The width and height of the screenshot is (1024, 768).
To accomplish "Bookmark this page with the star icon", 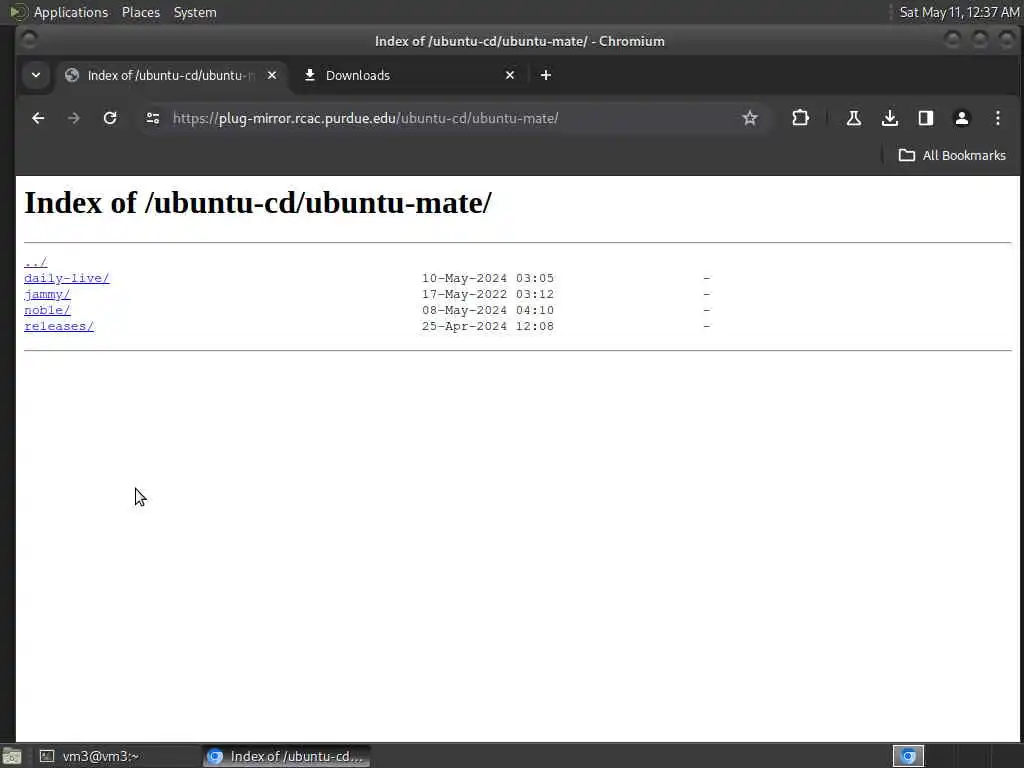I will [750, 118].
